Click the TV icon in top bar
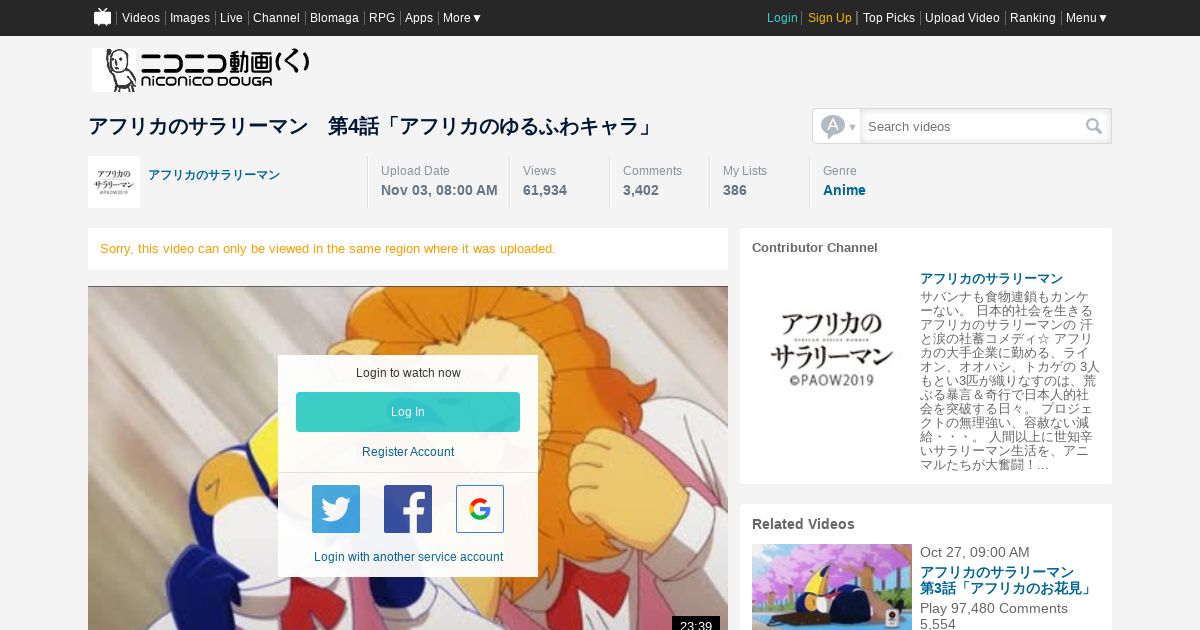 [x=102, y=17]
